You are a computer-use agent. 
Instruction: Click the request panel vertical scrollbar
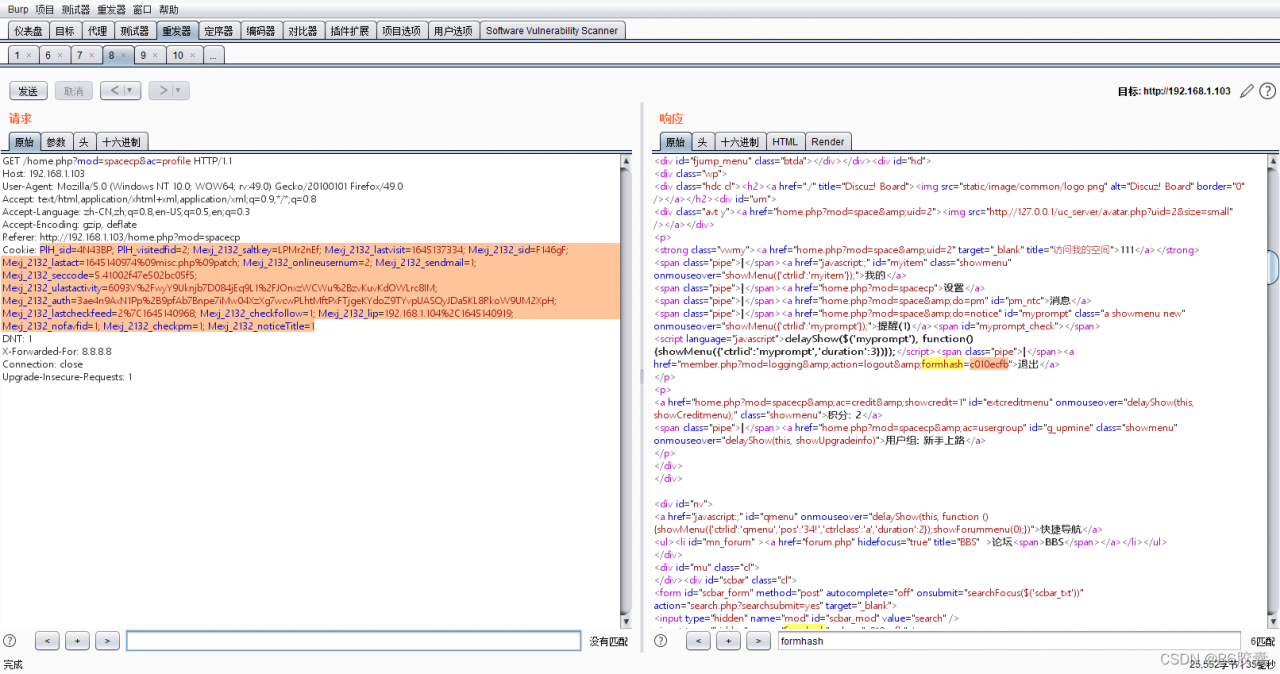[626, 390]
